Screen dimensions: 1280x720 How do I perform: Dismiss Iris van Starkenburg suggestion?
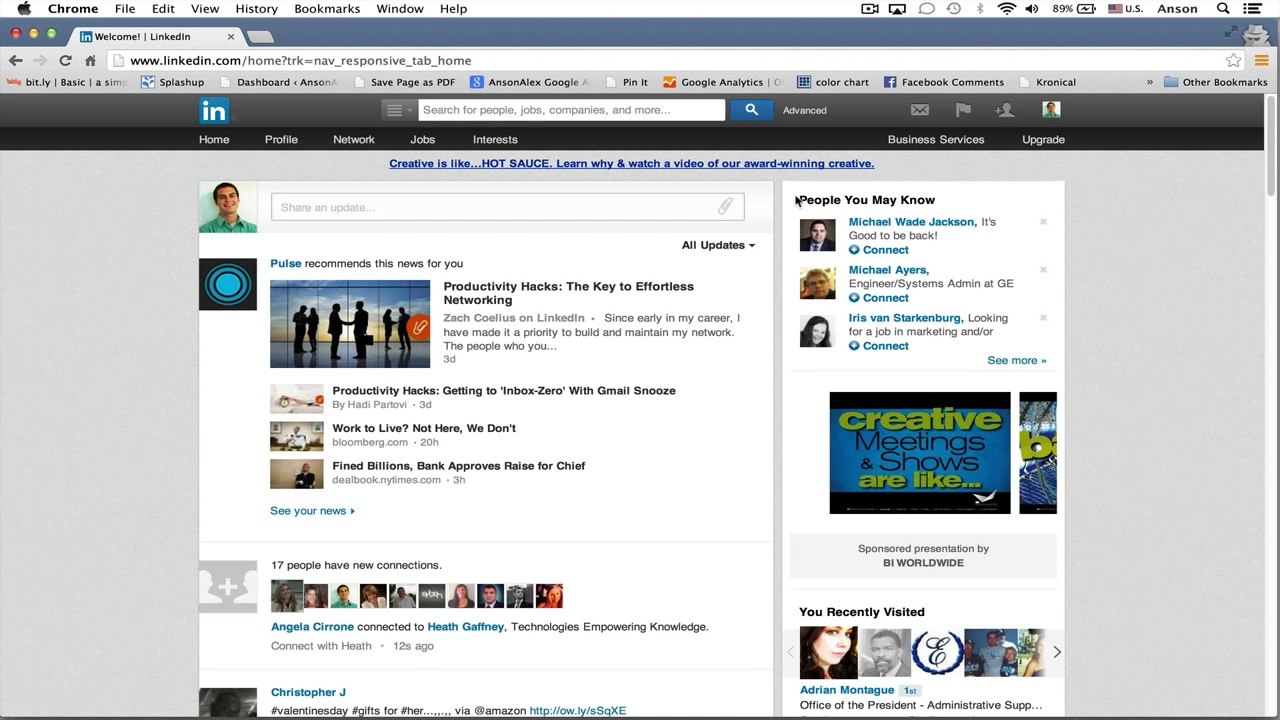click(1043, 318)
